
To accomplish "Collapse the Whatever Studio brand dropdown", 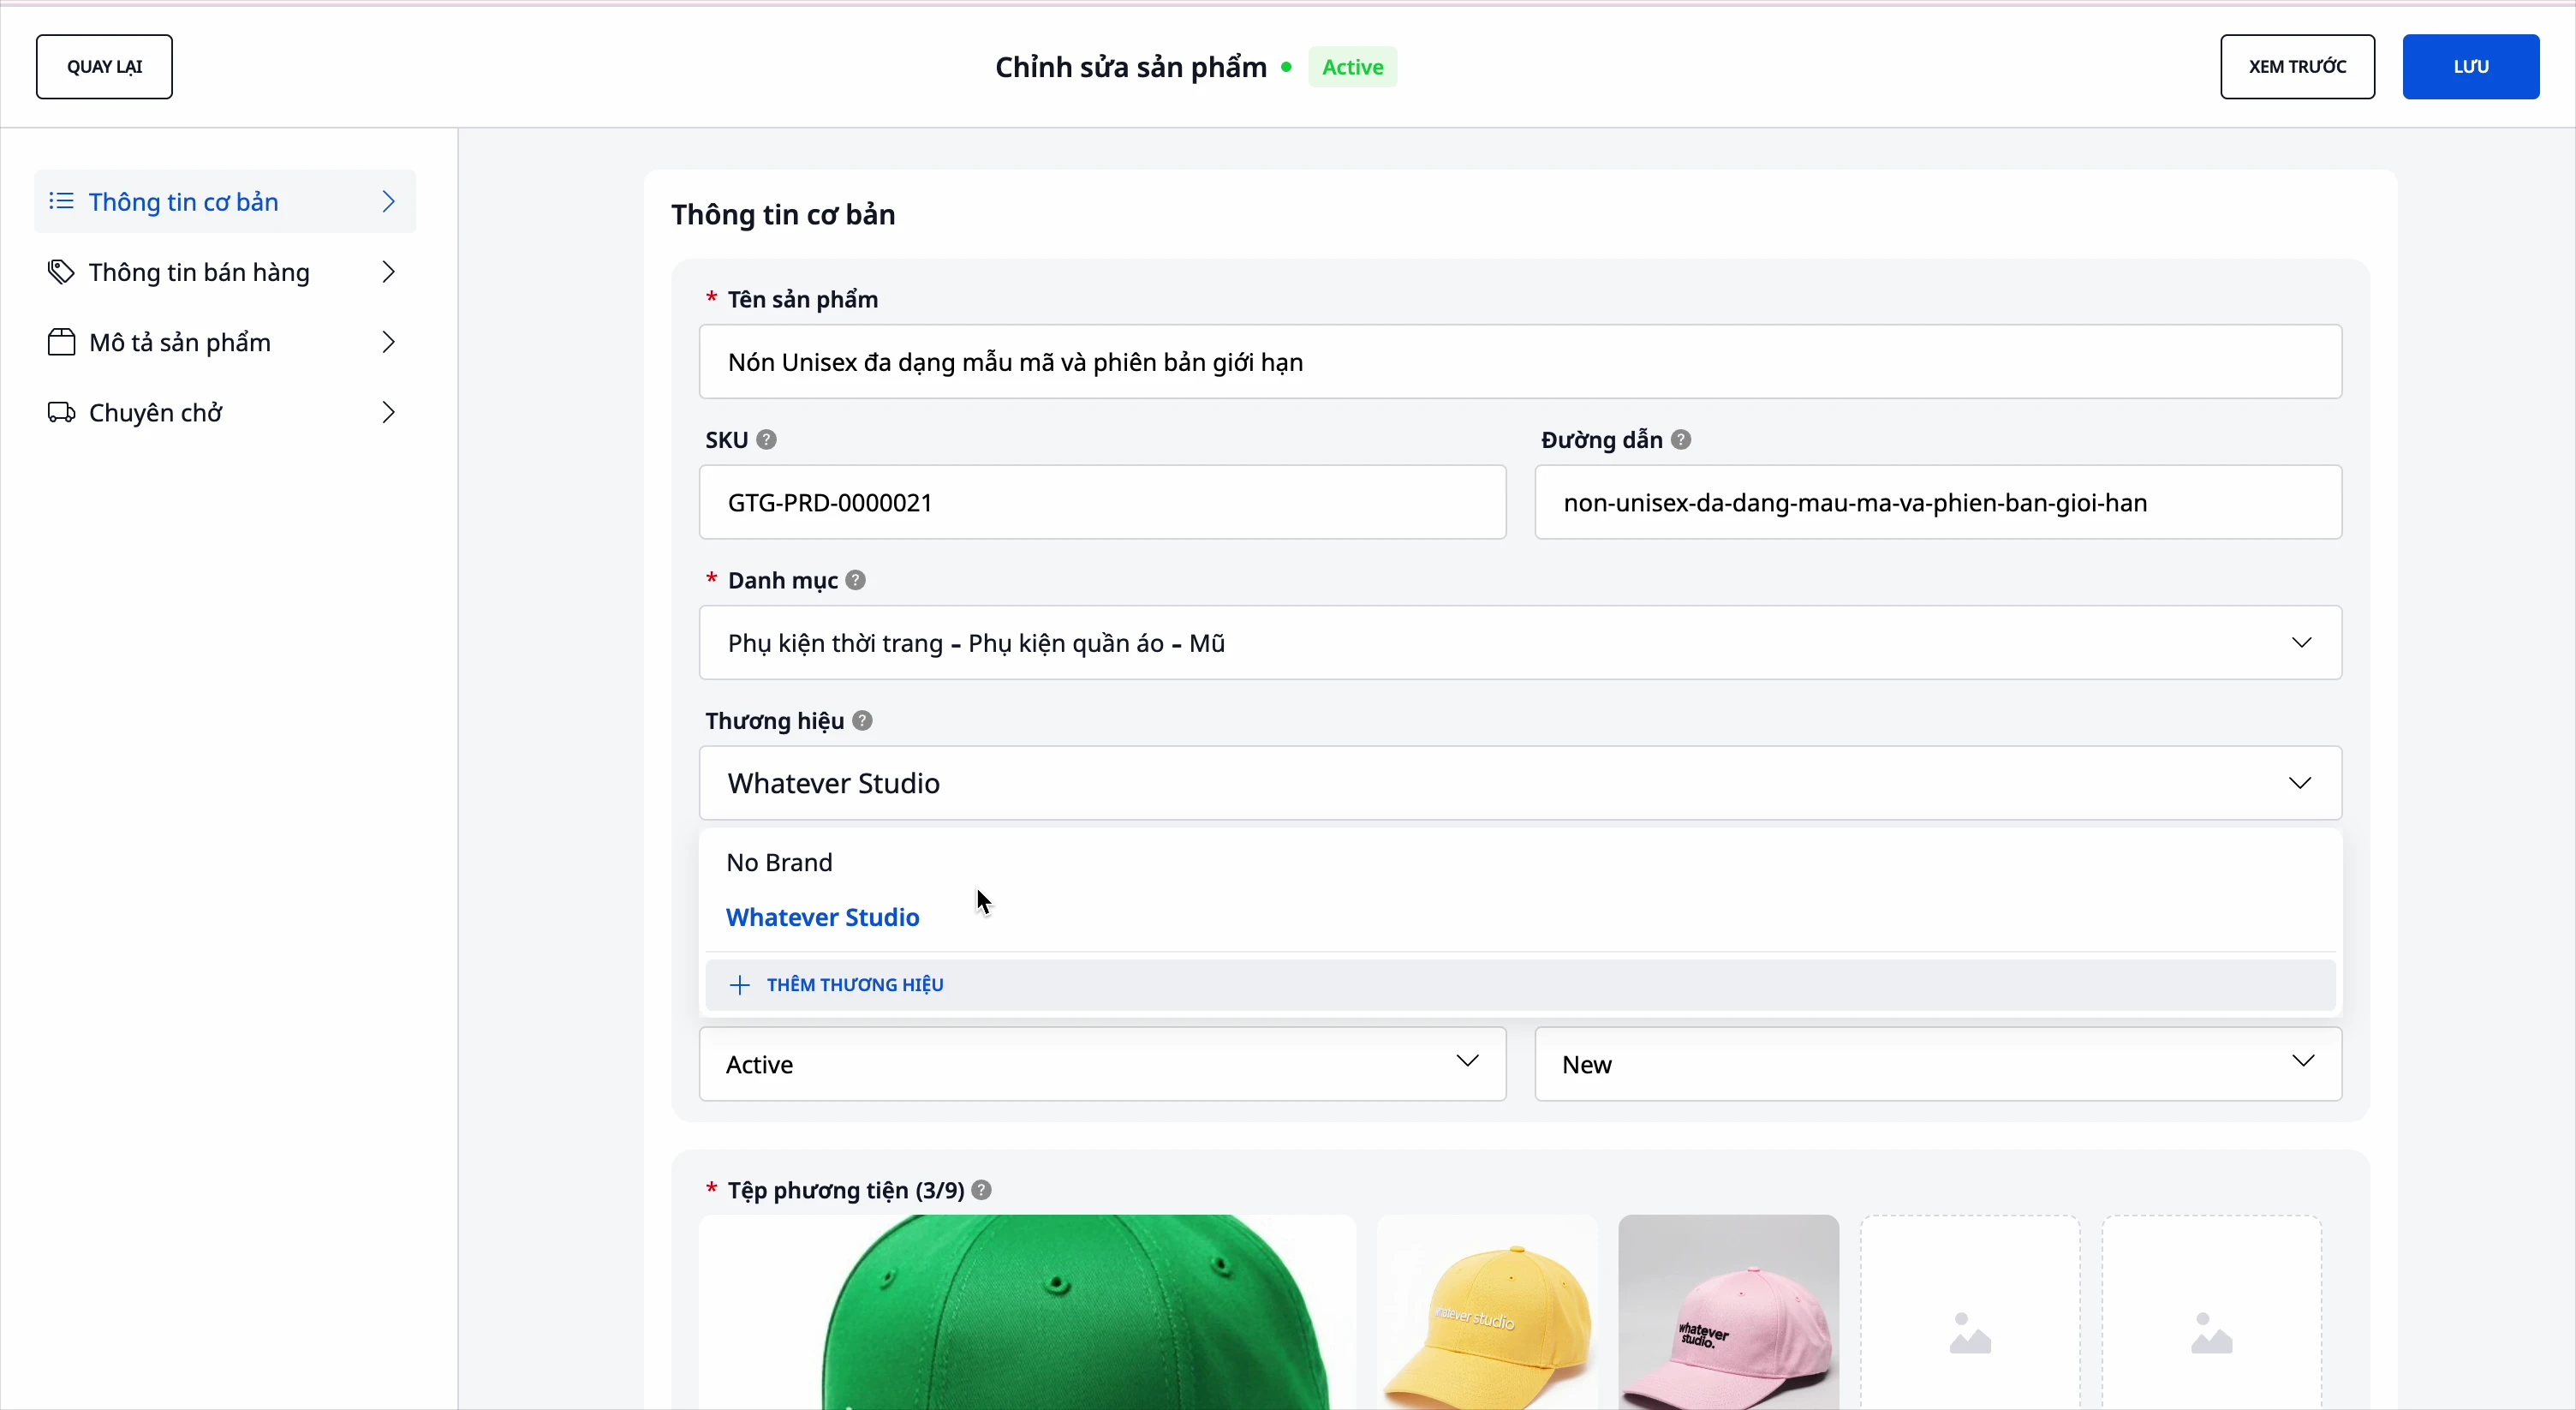I will point(2301,784).
